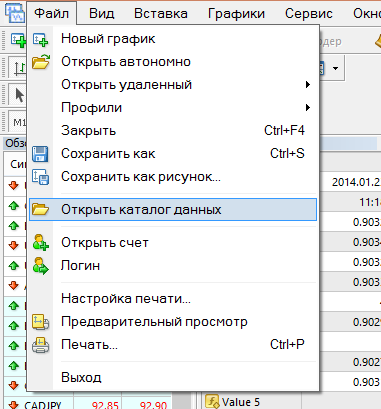Click the new chart toolbar icon
Screen dimensions: 381x409
(x=18, y=41)
